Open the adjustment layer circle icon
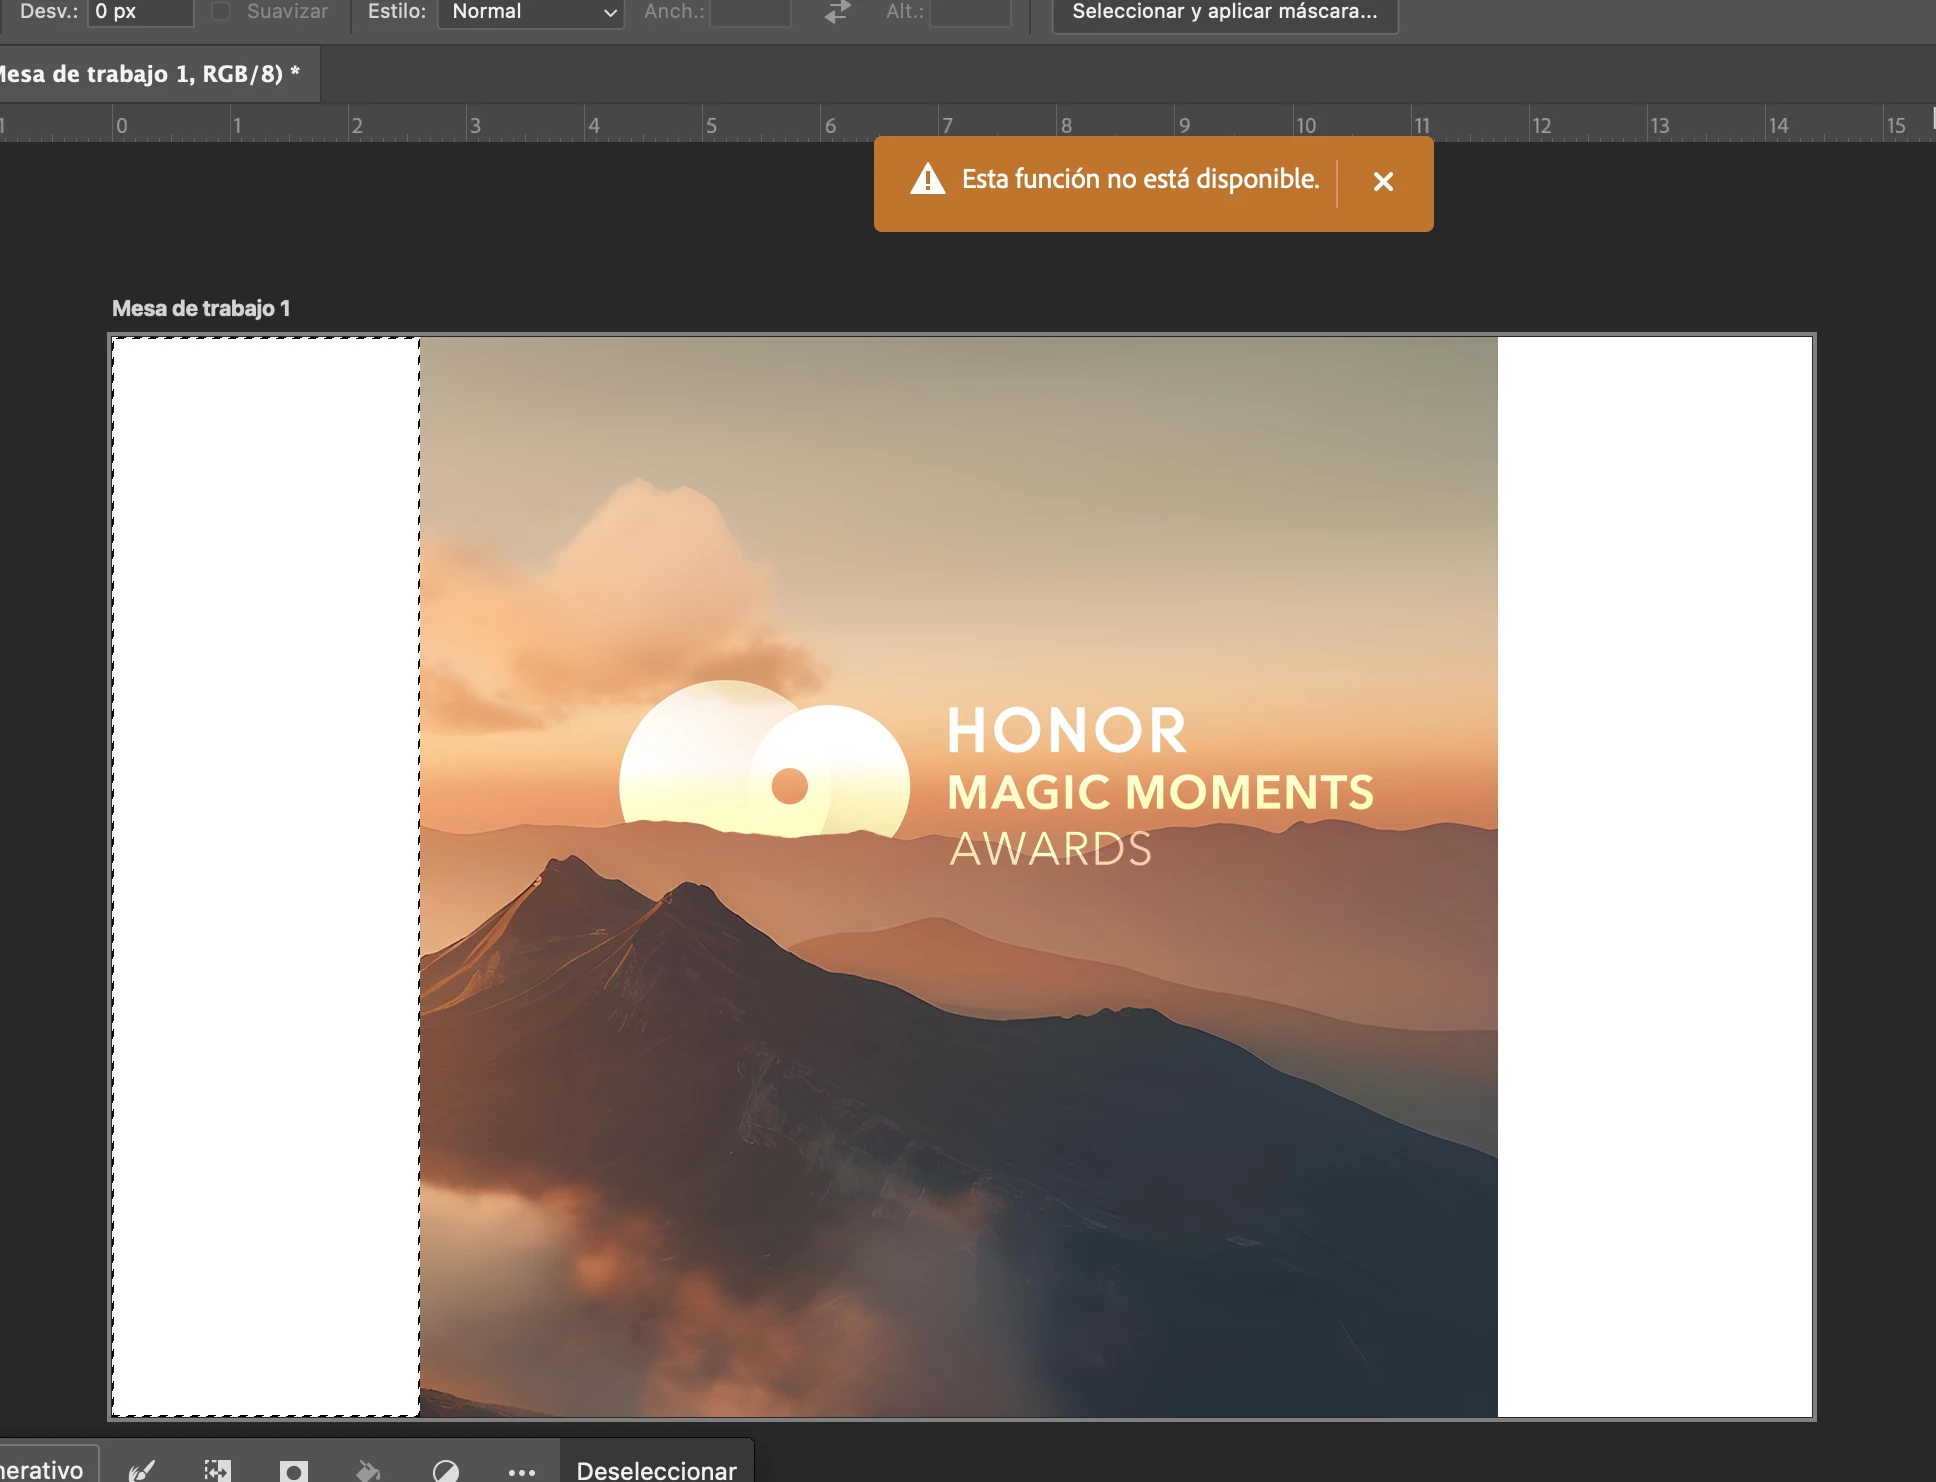1936x1482 pixels. pos(445,1470)
